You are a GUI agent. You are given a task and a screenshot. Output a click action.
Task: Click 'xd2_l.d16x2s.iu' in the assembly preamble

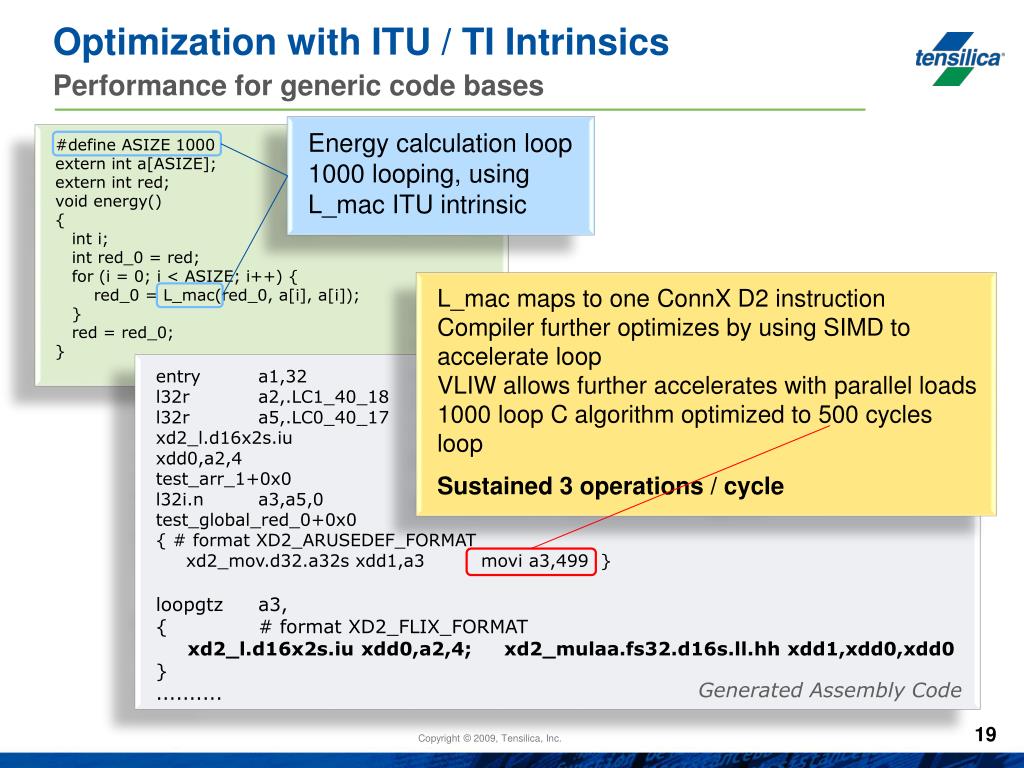pyautogui.click(x=224, y=438)
